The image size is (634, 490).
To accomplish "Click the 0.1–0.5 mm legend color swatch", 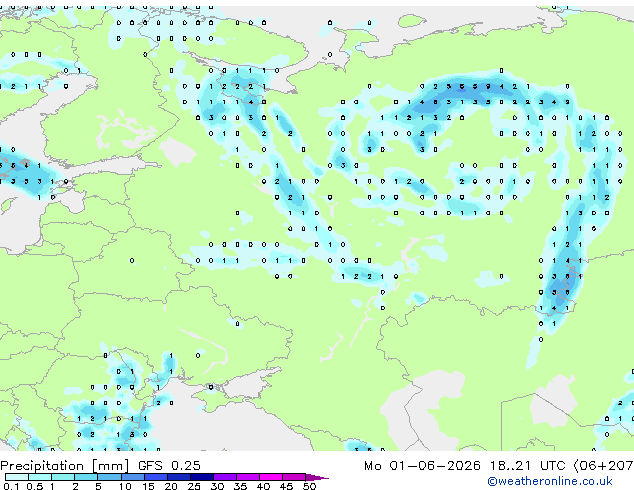I will tap(17, 477).
